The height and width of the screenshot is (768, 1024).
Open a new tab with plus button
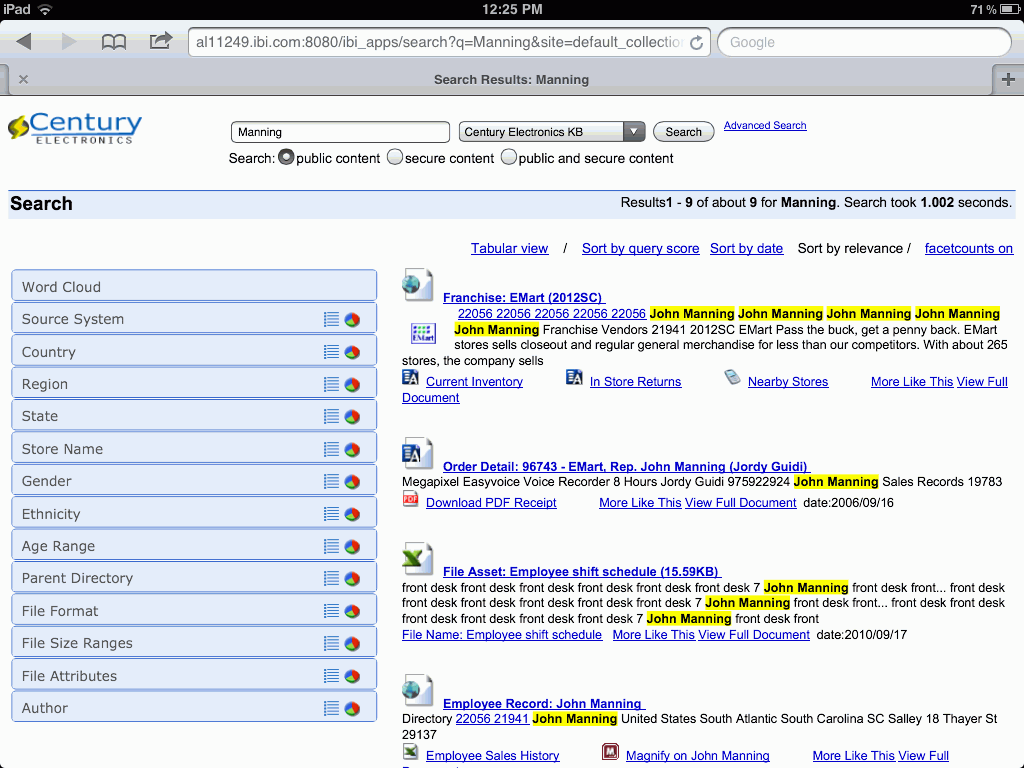1008,80
